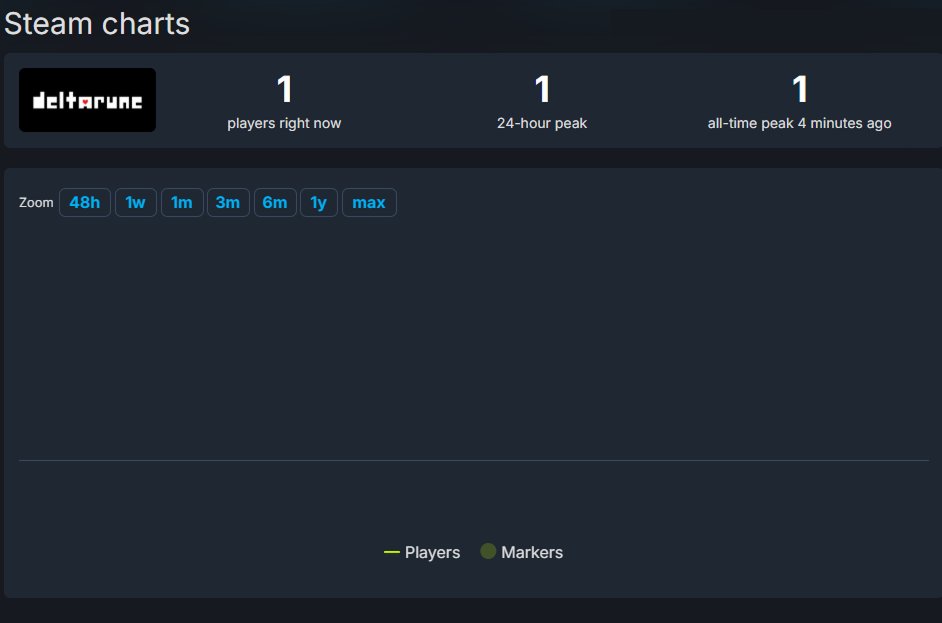The image size is (942, 623).
Task: Click the '24-hour peak' label
Action: pyautogui.click(x=542, y=123)
